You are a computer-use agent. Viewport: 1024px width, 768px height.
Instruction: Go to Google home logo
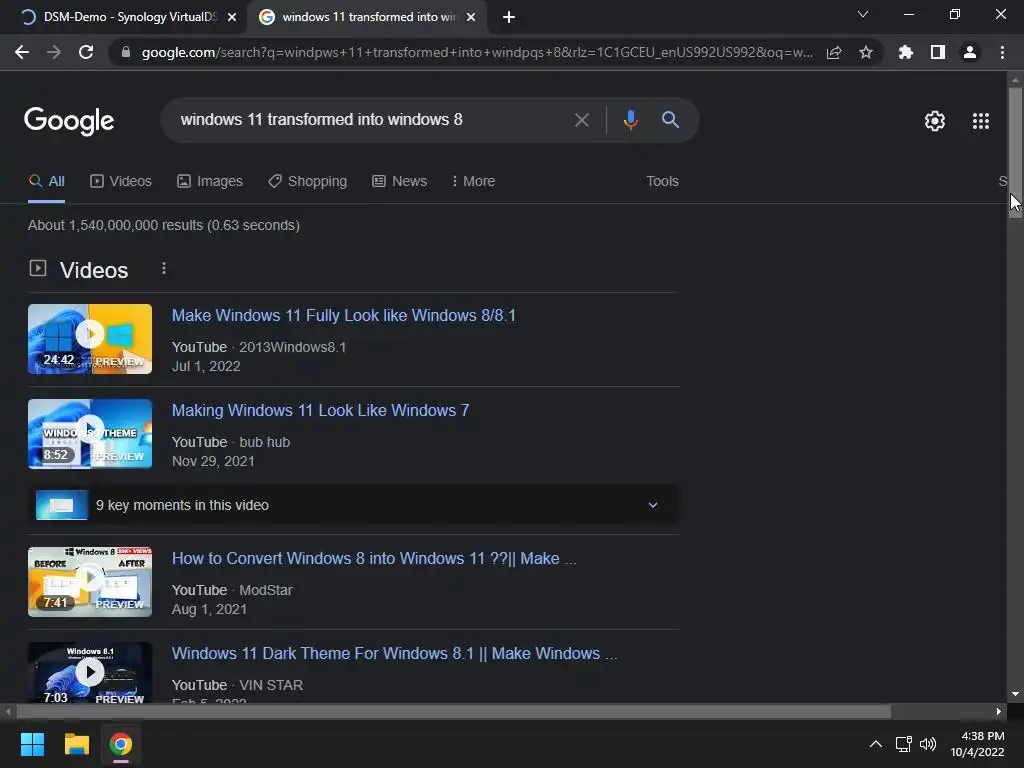tap(69, 121)
